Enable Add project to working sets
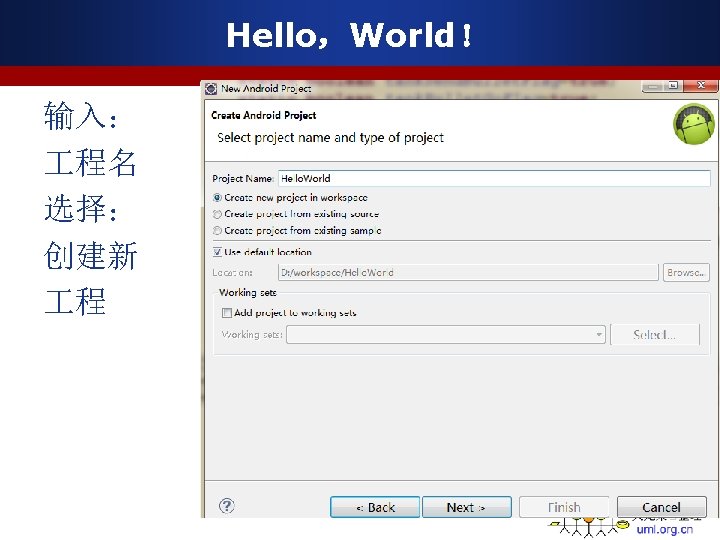The image size is (720, 540). pos(226,313)
